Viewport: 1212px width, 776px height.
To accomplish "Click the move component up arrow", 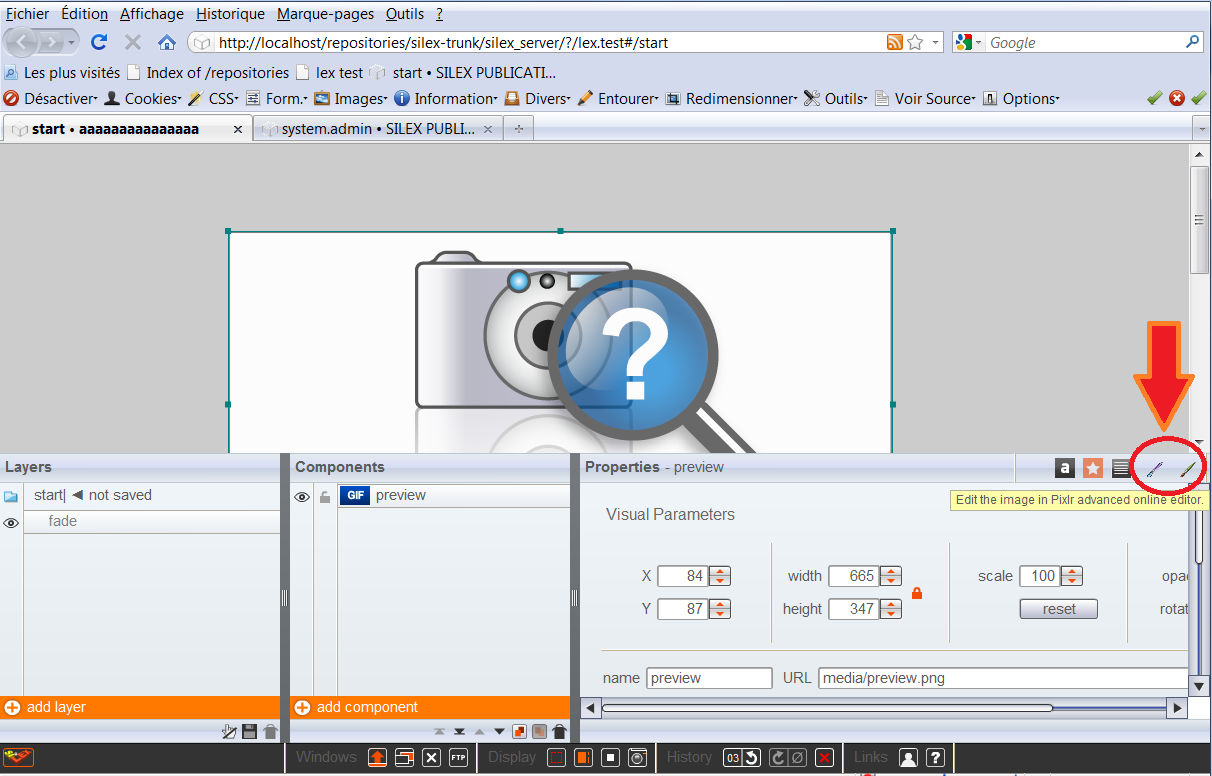I will [x=479, y=732].
